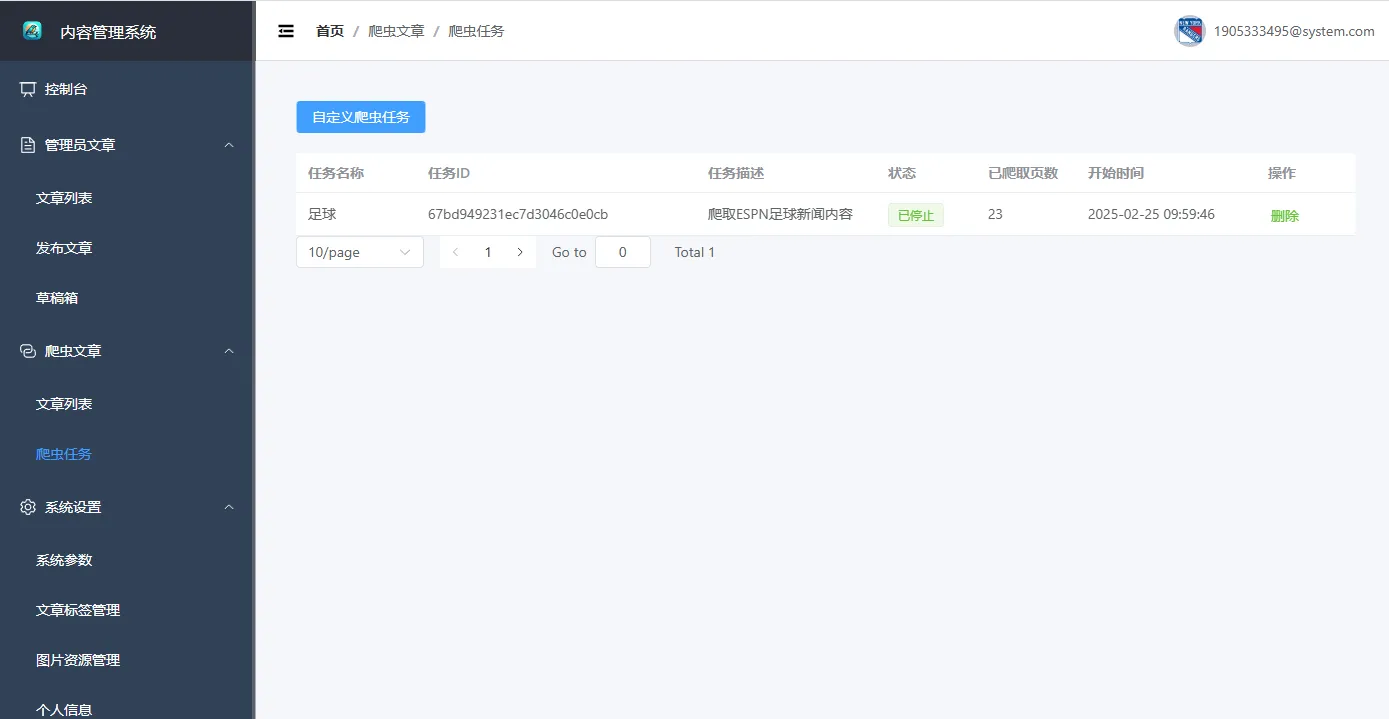Collapse the 爬虫文章 menu chevron
1389x719 pixels.
tap(229, 351)
